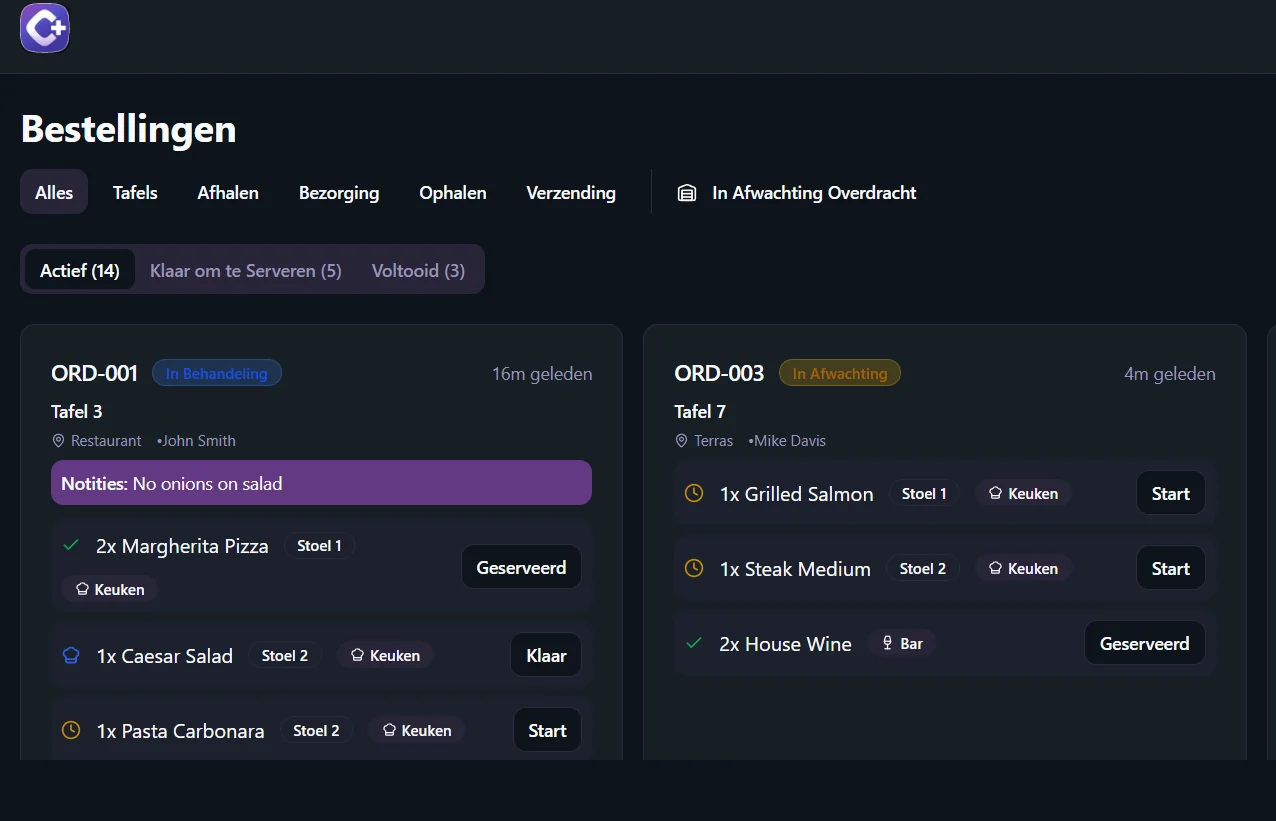Select the Actief (14) status tab
Image resolution: width=1276 pixels, height=821 pixels.
pyautogui.click(x=80, y=270)
